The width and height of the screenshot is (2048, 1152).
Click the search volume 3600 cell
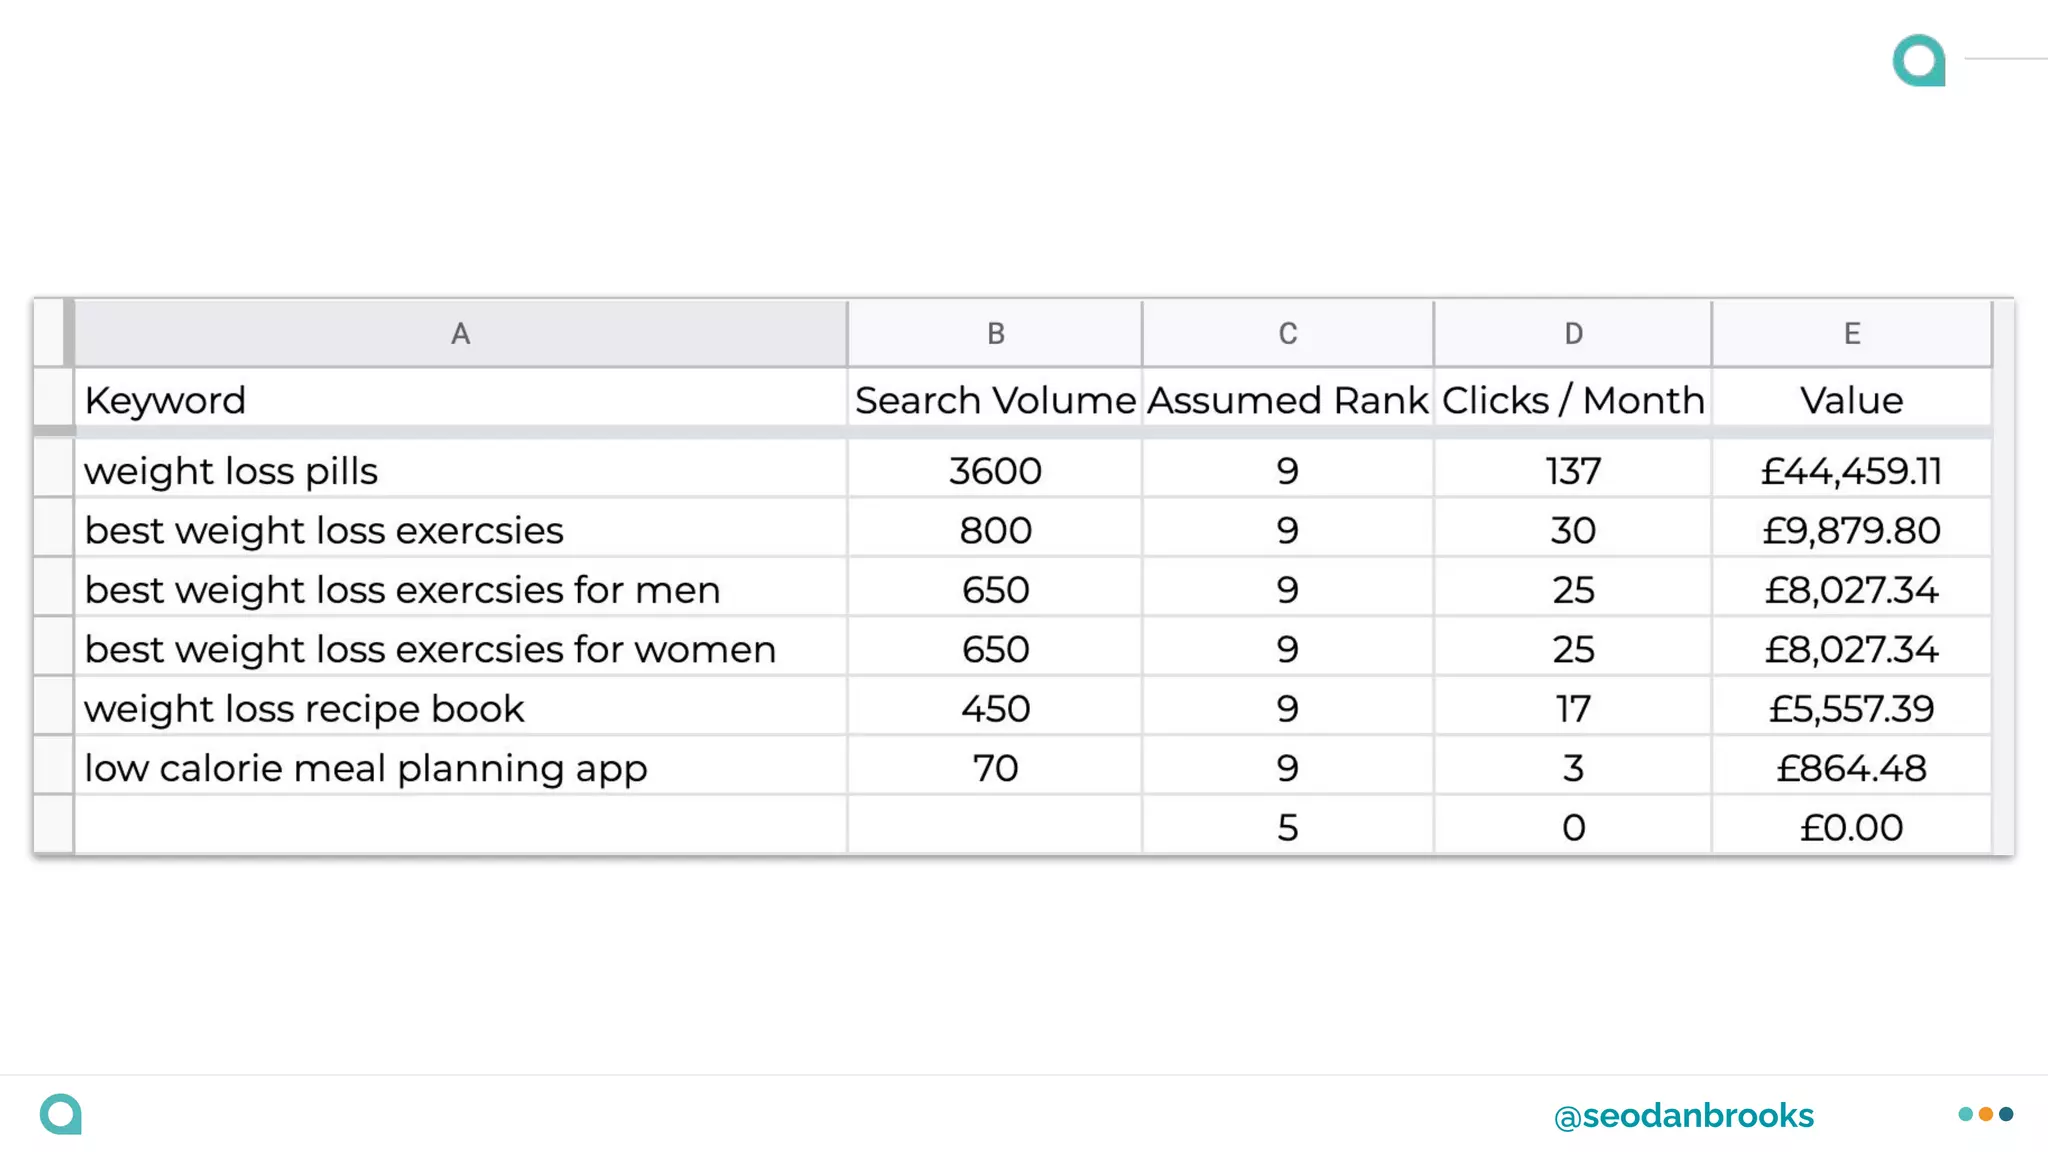point(995,471)
